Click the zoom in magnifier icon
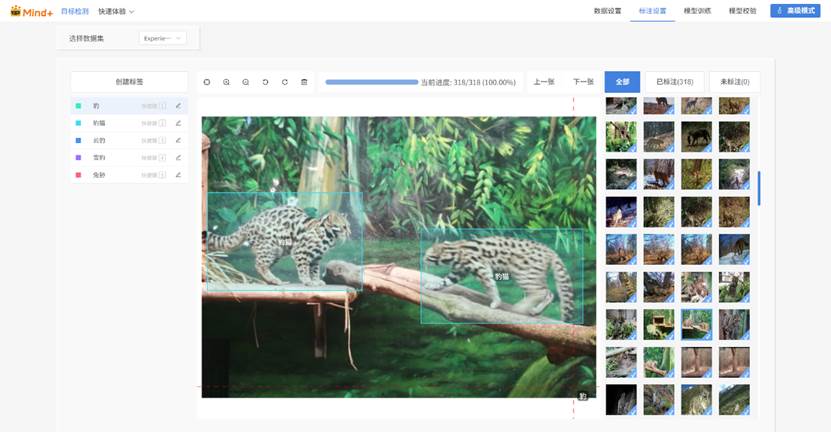 click(x=226, y=82)
